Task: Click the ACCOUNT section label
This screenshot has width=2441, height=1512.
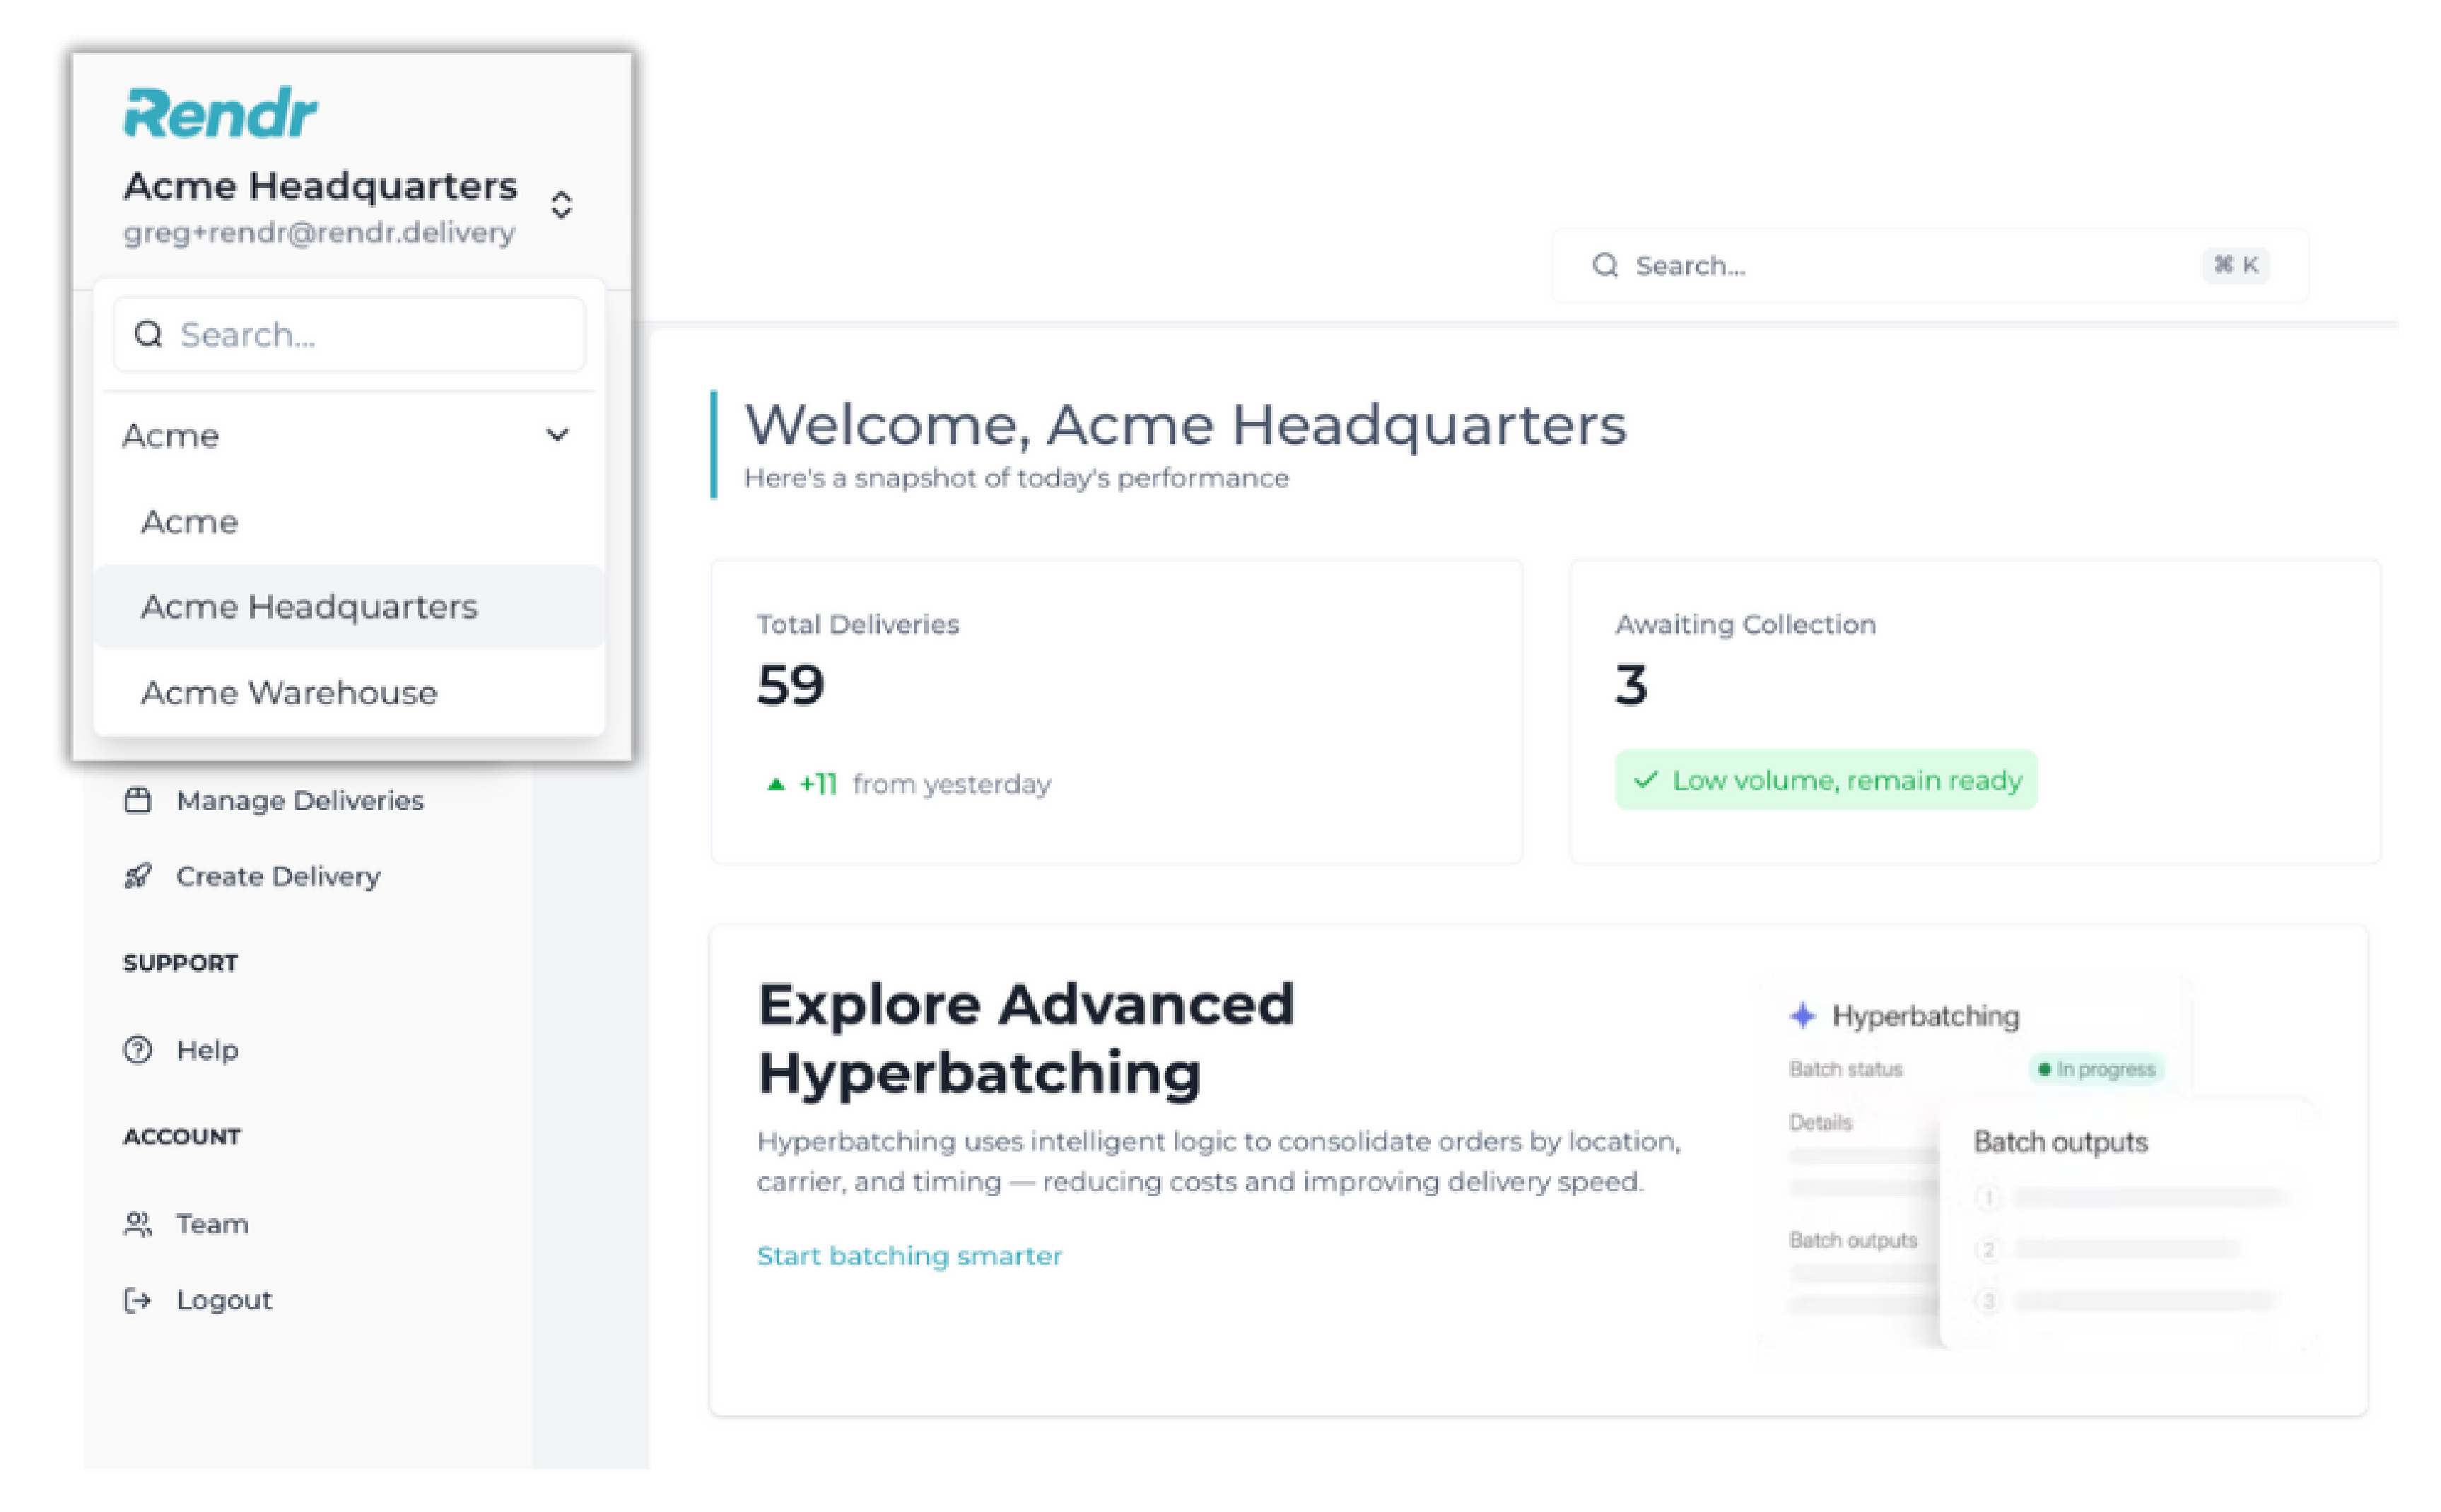Action: 182,1137
